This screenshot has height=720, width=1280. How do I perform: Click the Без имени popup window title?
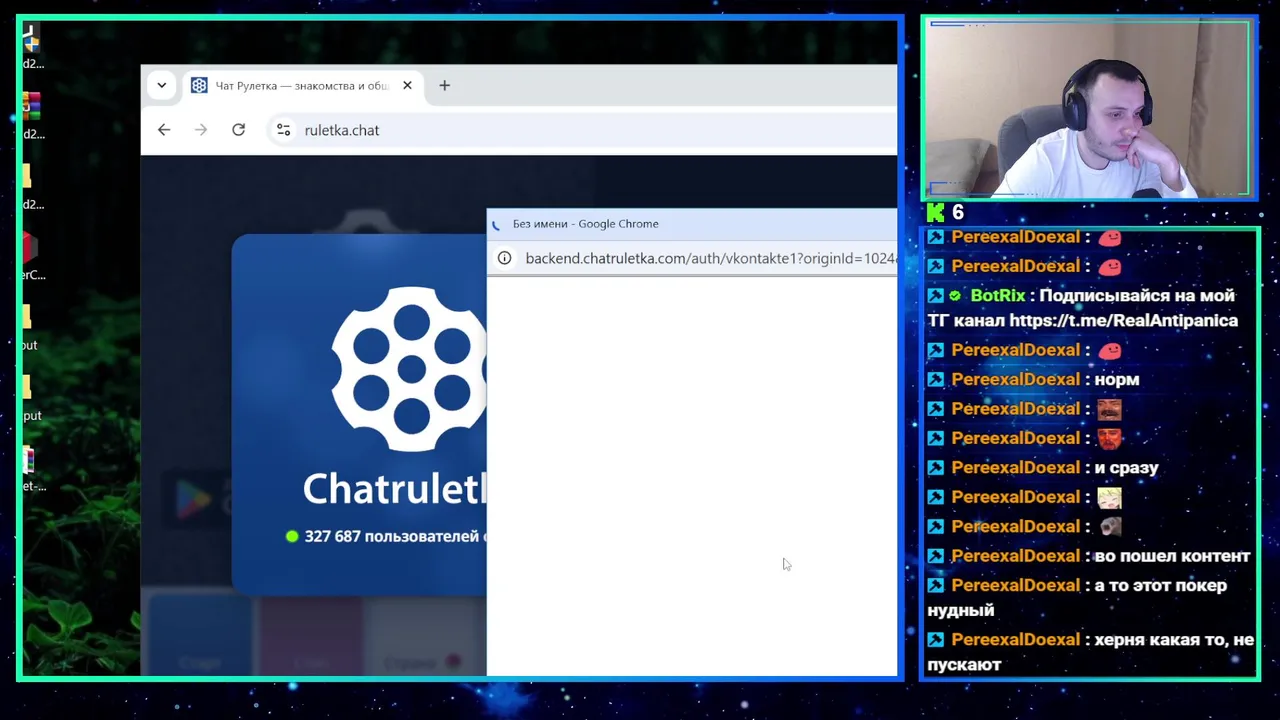coord(585,224)
